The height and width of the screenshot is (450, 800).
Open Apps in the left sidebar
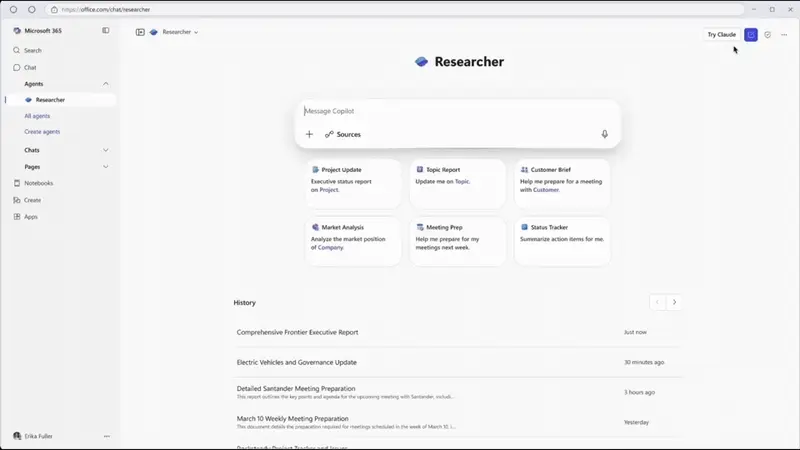click(31, 216)
